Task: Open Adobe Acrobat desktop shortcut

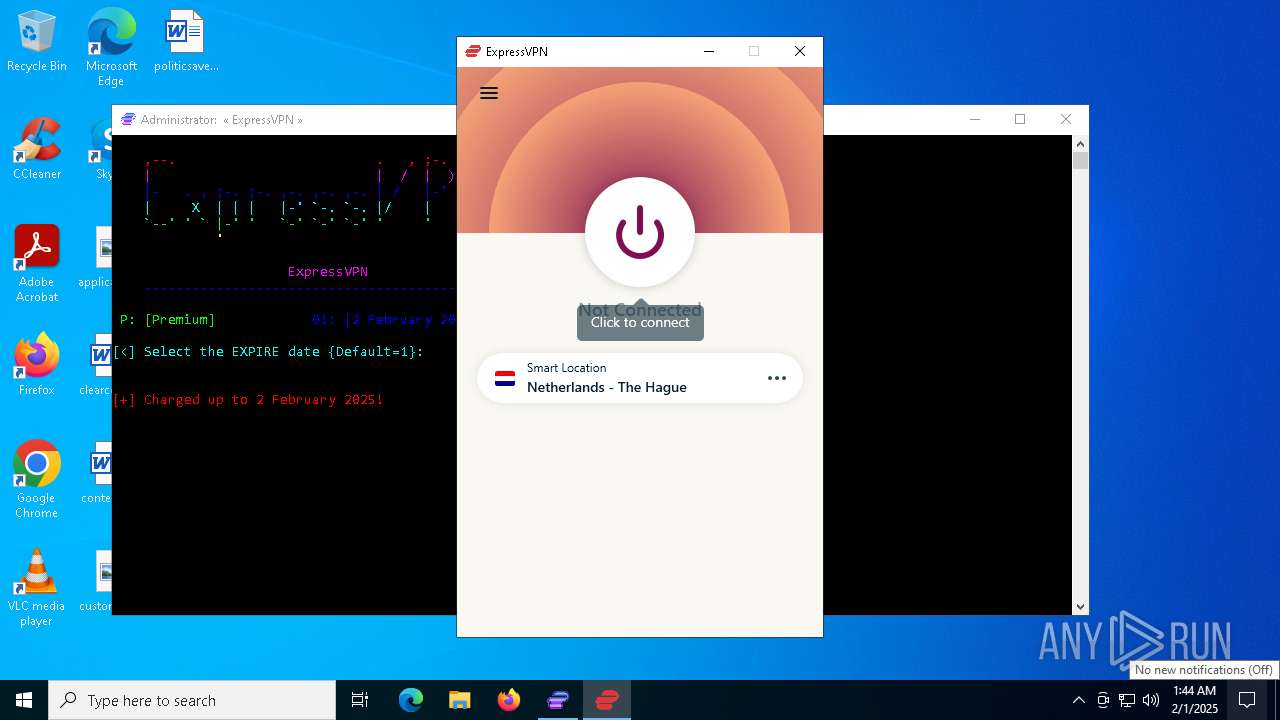Action: point(37,264)
